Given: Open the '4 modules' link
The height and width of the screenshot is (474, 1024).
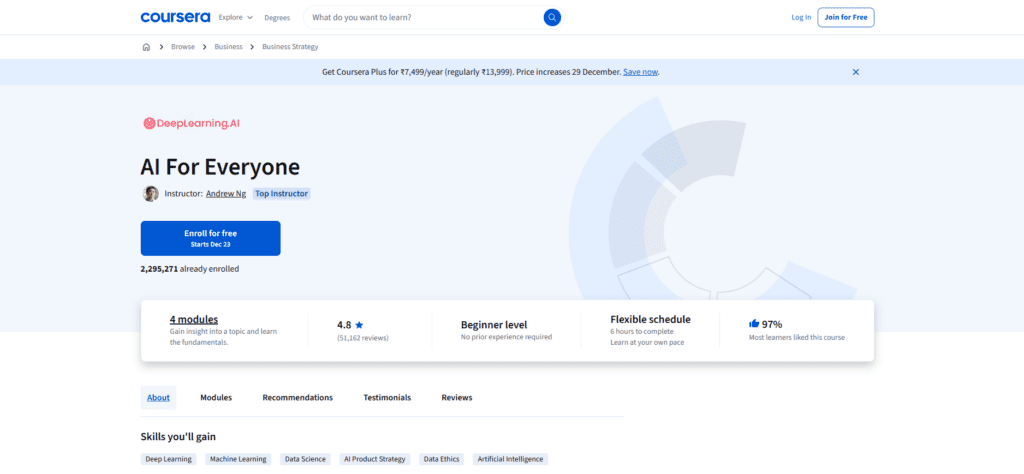Looking at the screenshot, I should click(x=194, y=319).
